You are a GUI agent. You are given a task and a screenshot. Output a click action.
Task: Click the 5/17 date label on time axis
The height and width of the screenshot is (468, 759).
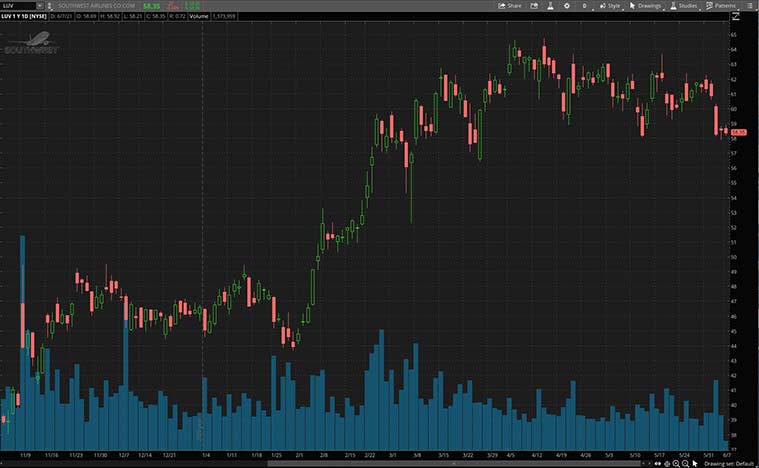[659, 455]
